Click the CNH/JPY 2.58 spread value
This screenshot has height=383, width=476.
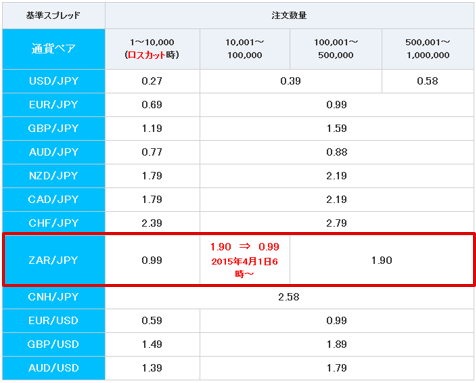(289, 297)
